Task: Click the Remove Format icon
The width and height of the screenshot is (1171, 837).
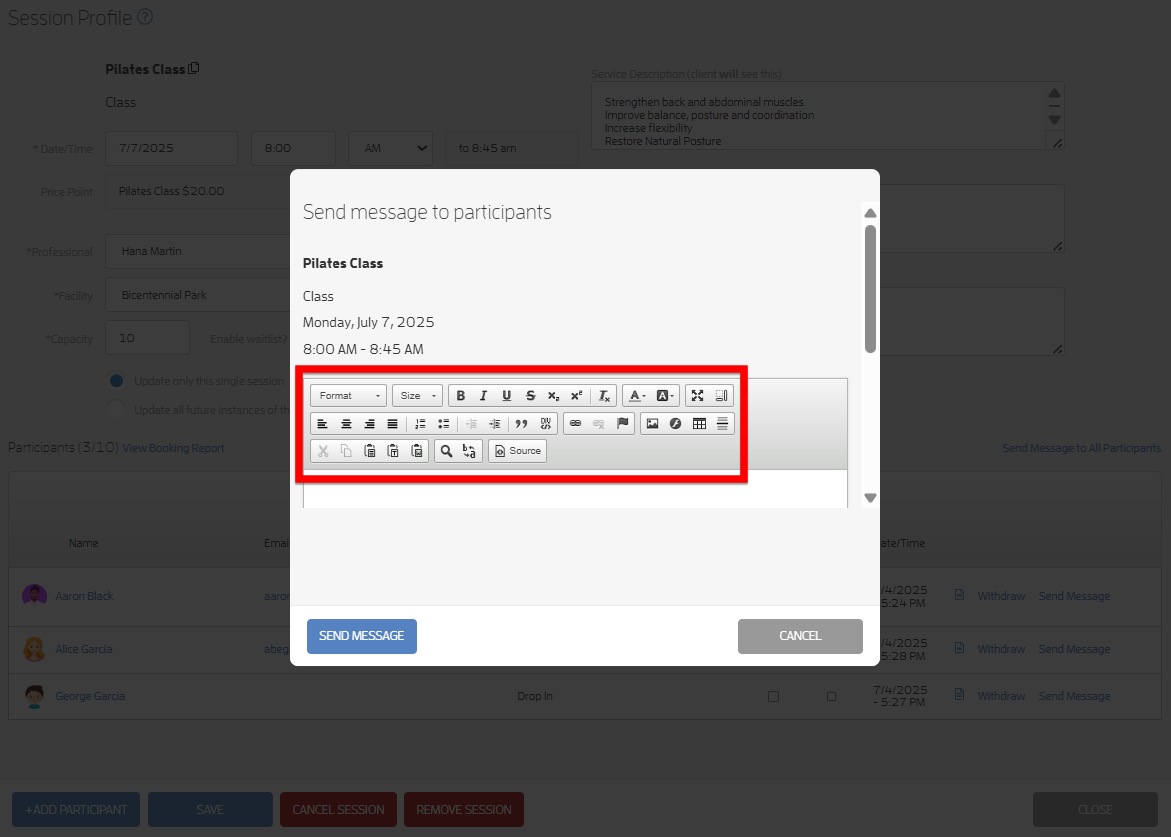Action: click(604, 396)
